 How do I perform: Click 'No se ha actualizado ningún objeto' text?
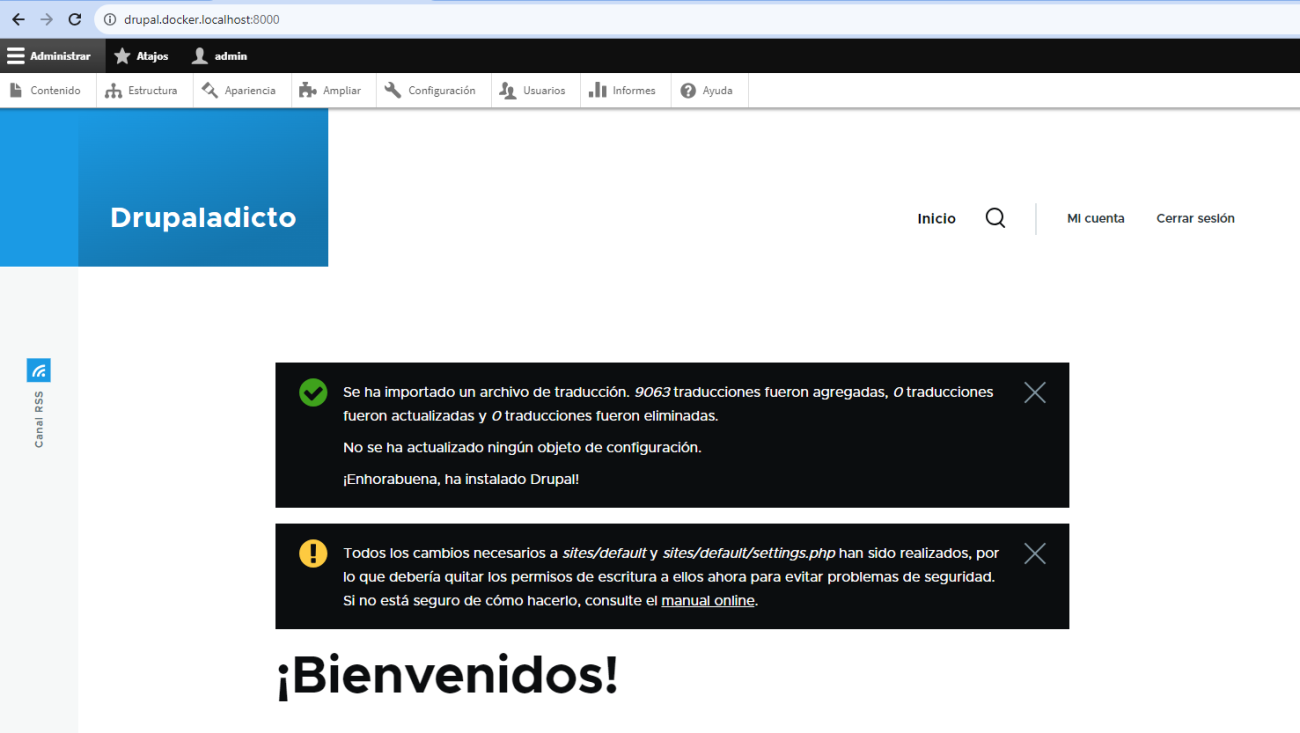522,448
